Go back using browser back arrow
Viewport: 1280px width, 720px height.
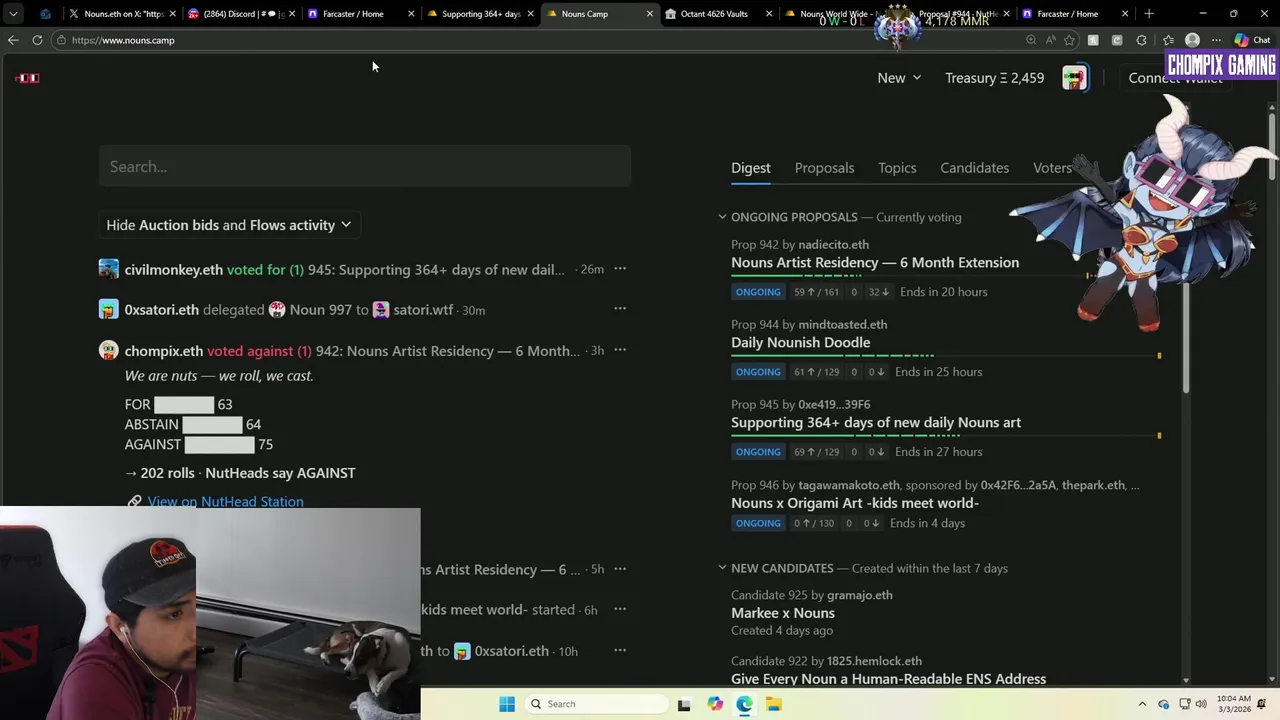pos(13,40)
